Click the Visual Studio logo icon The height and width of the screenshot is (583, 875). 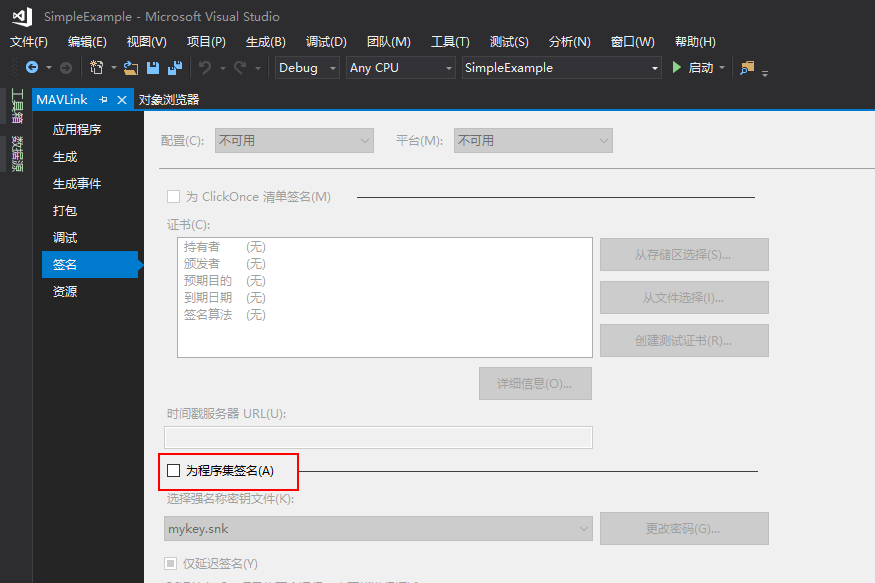click(x=22, y=17)
